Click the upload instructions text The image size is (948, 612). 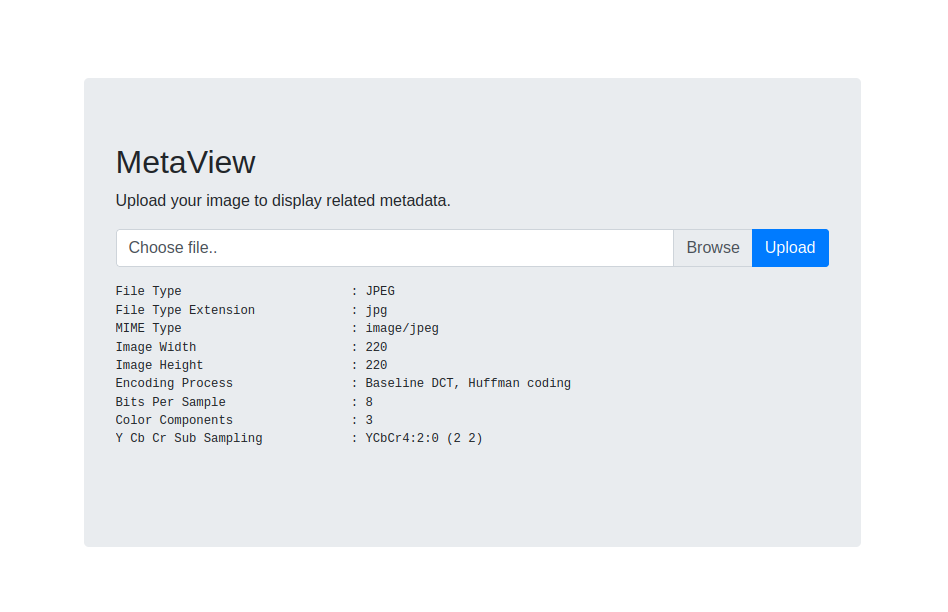(282, 200)
